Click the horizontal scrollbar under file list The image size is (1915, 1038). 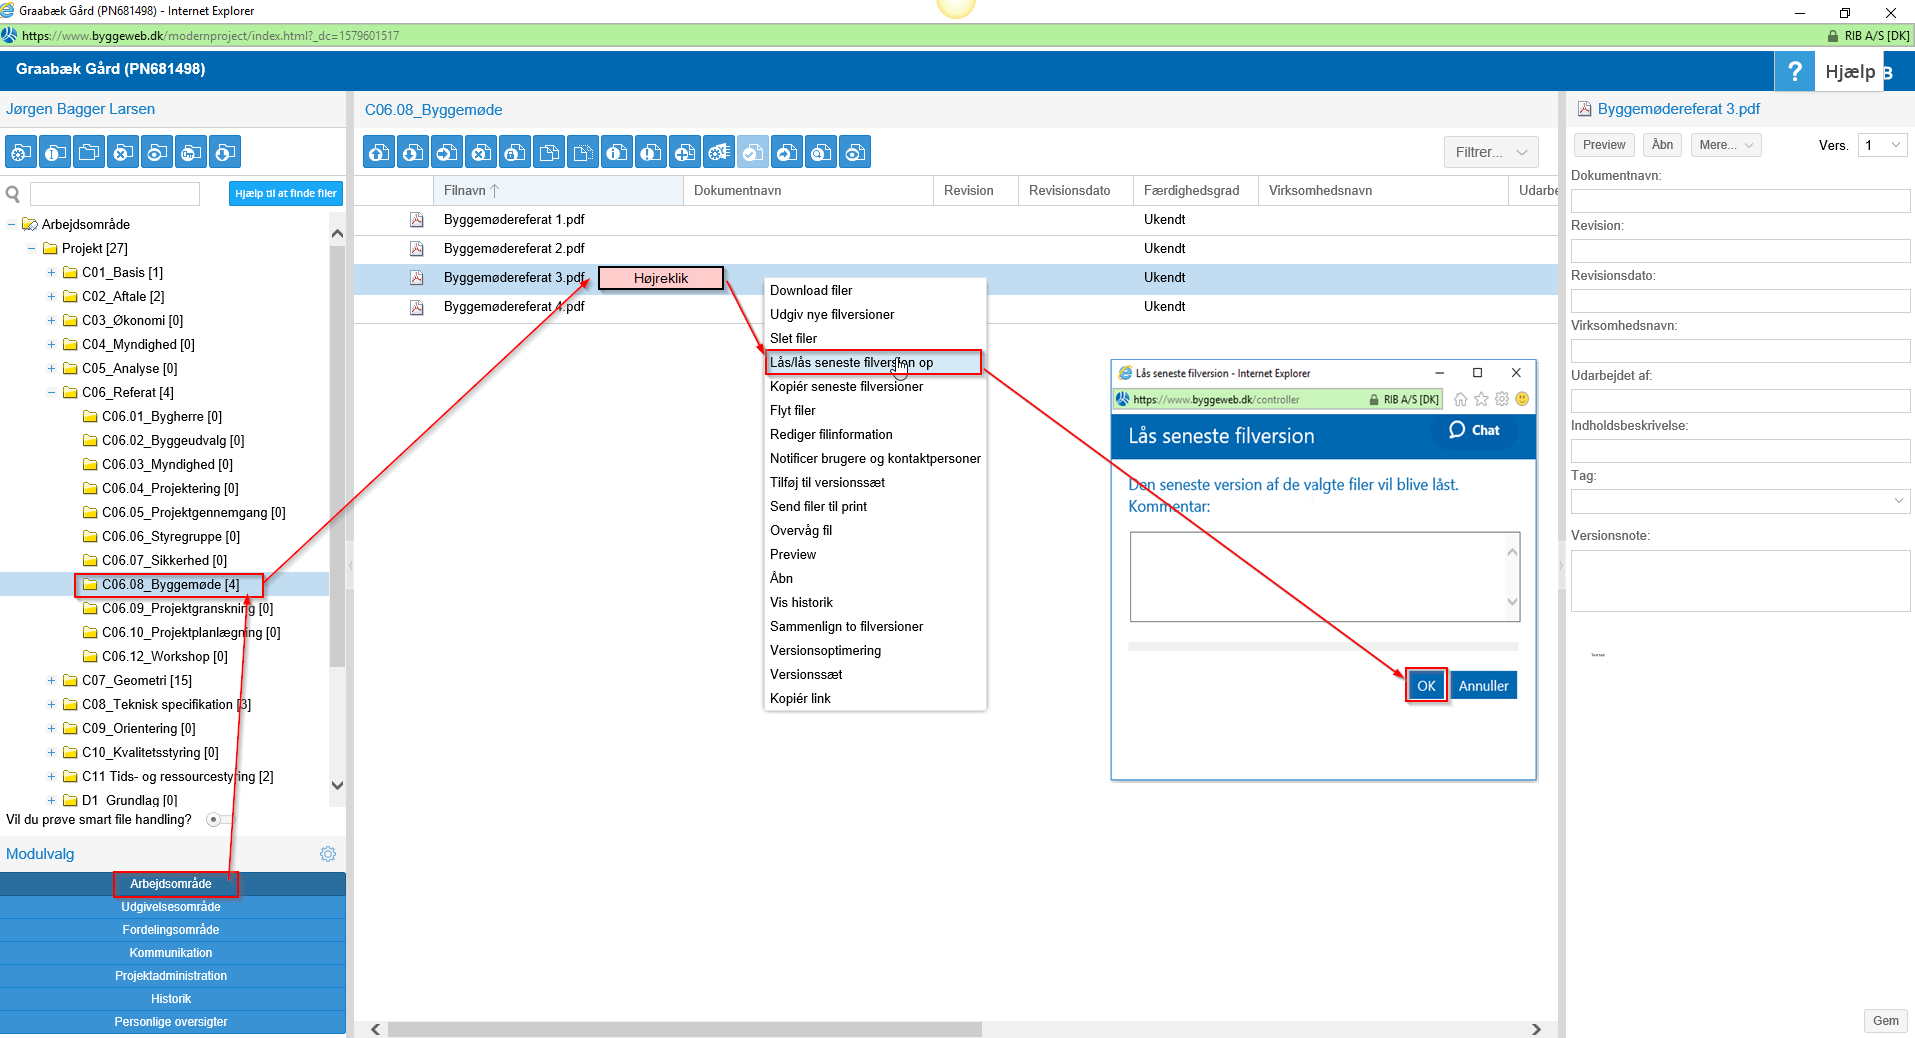tap(684, 1029)
